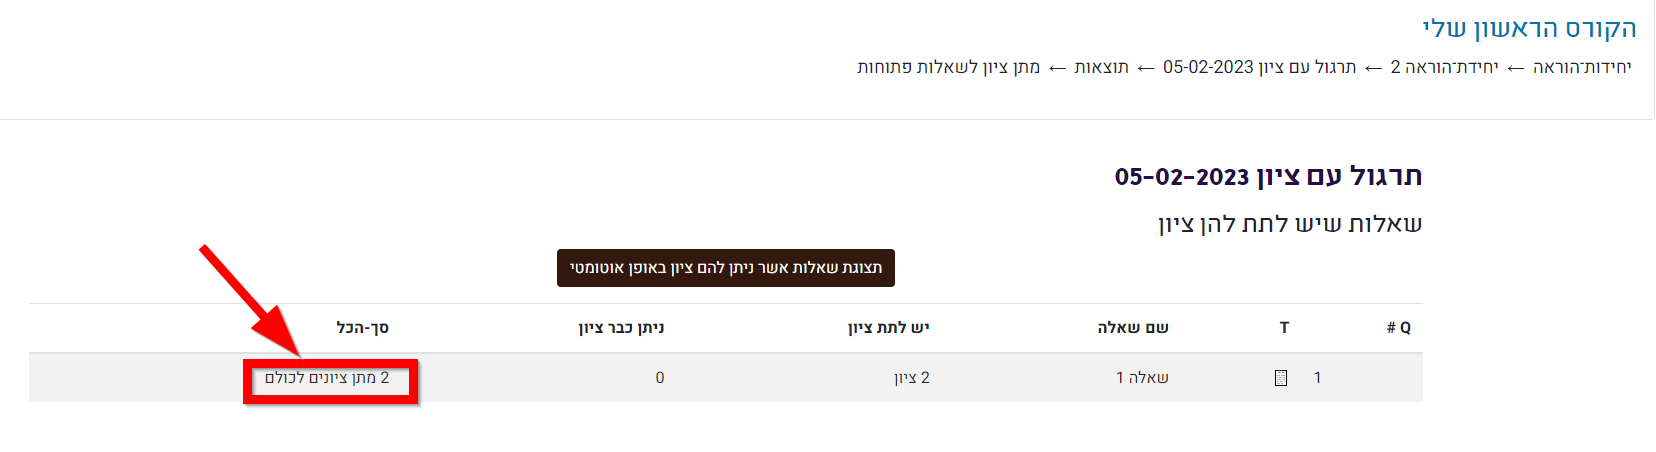1656x452 pixels.
Task: Click the page heading תרגול עם ציון 05-02-2023
Action: (x=1268, y=177)
